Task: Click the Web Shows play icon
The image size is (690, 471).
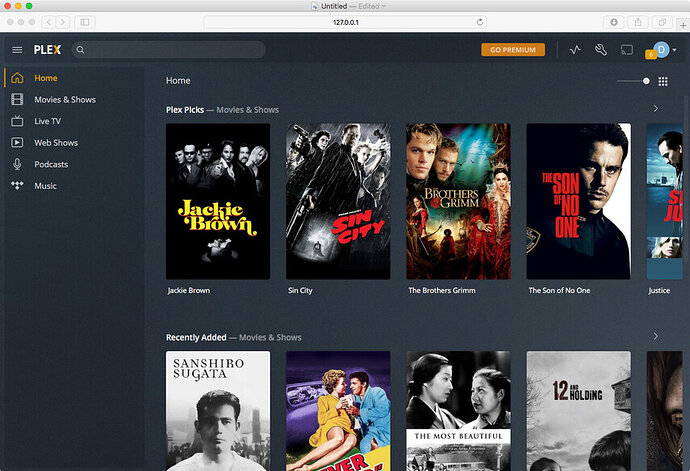Action: pos(17,143)
